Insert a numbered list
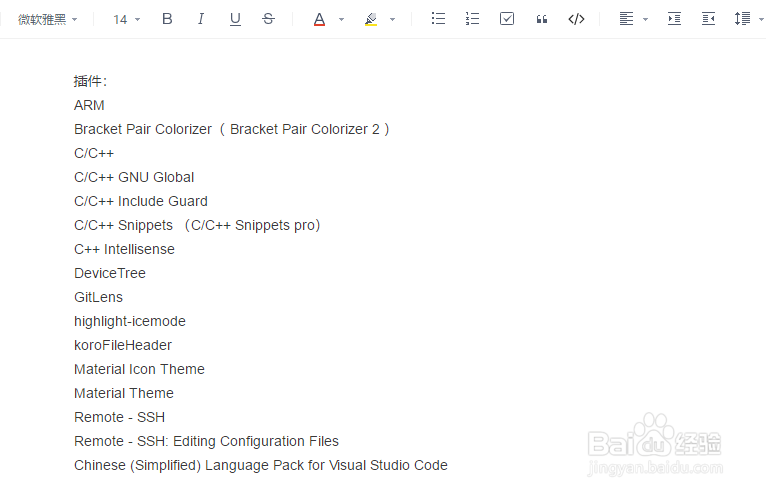Image resolution: width=766 pixels, height=495 pixels. (472, 19)
